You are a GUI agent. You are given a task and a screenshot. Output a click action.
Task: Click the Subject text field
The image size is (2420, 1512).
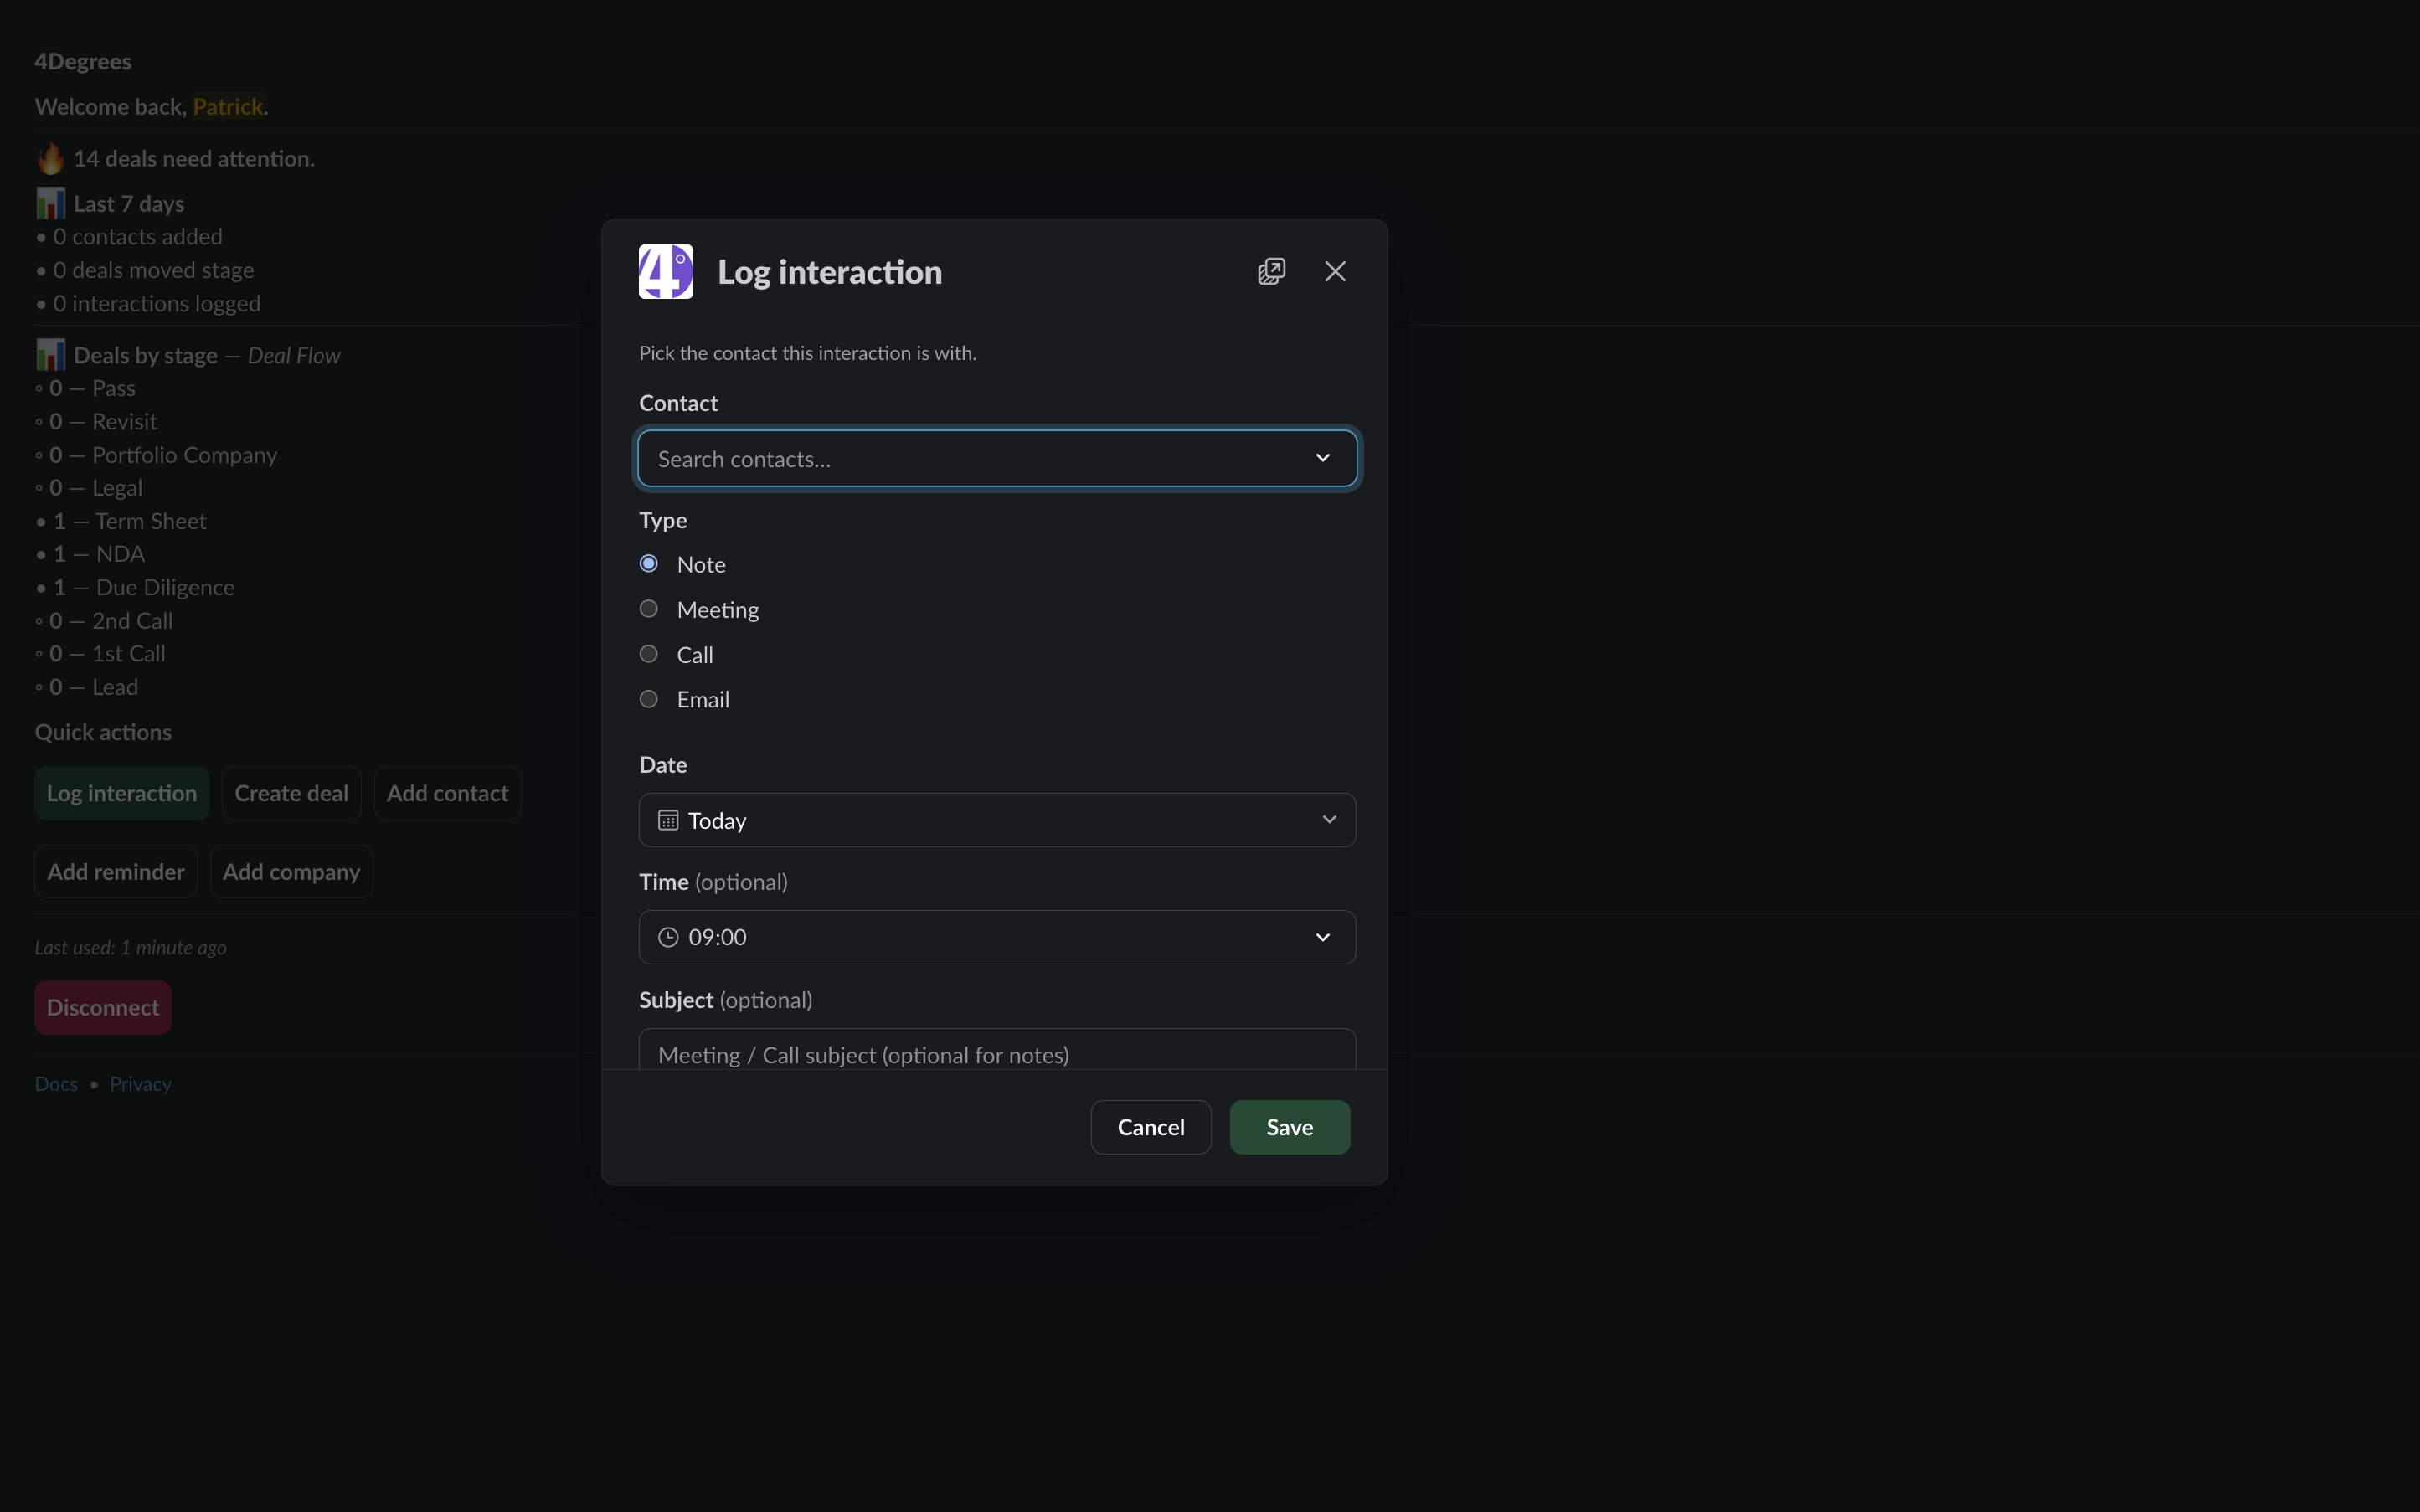(997, 1050)
